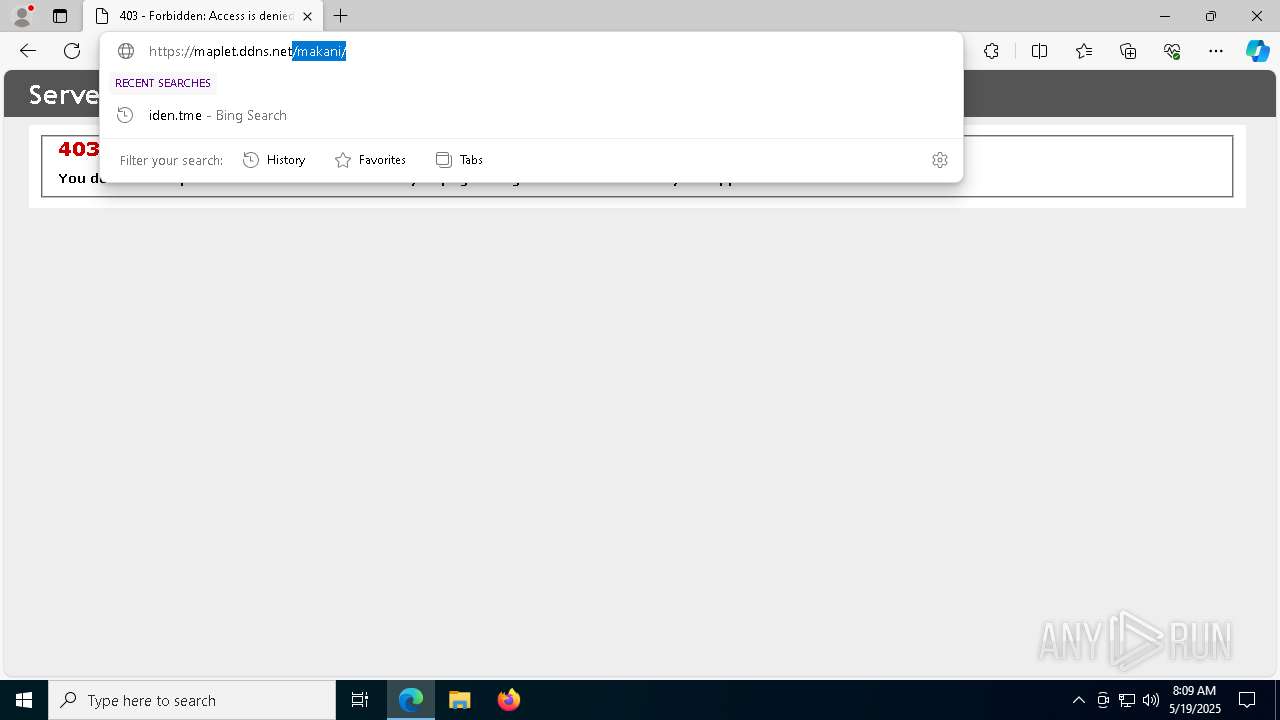1280x720 pixels.
Task: Select iden.tme recent search suggestion
Action: (x=531, y=115)
